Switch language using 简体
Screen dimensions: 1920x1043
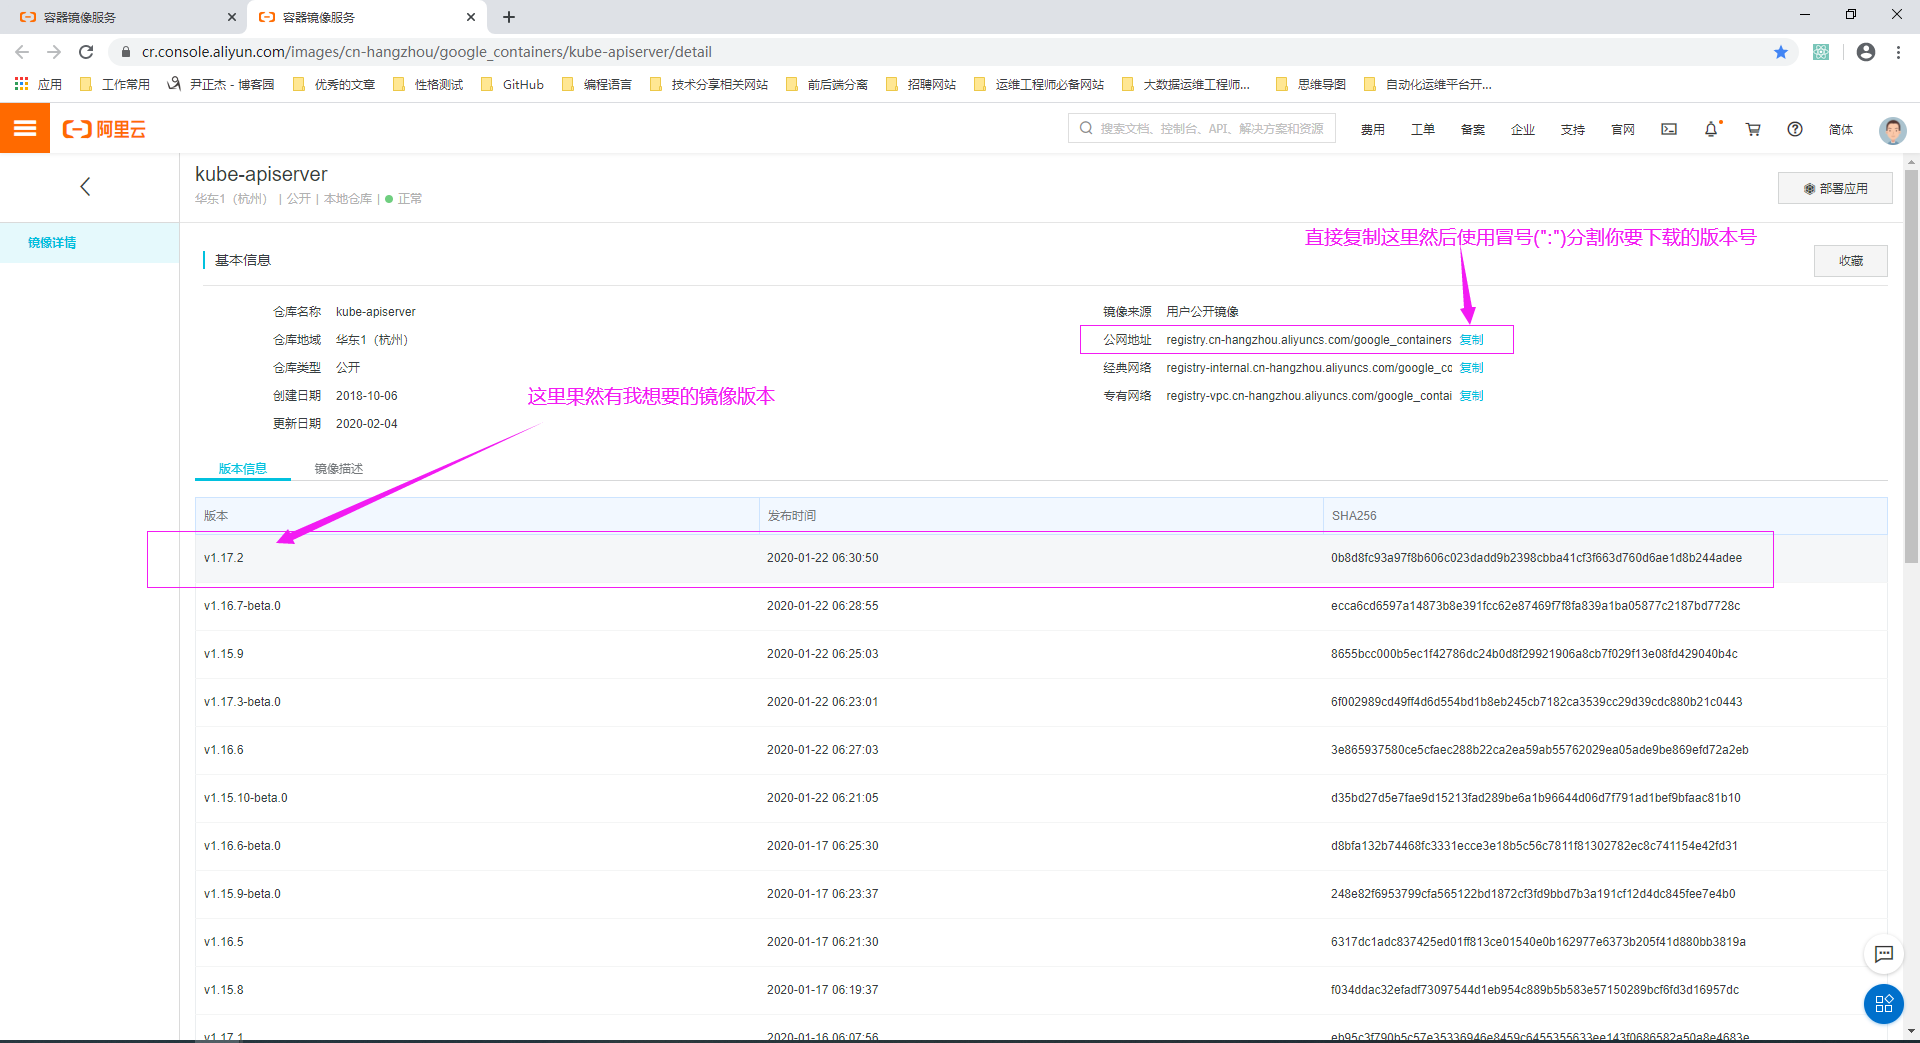click(1841, 129)
